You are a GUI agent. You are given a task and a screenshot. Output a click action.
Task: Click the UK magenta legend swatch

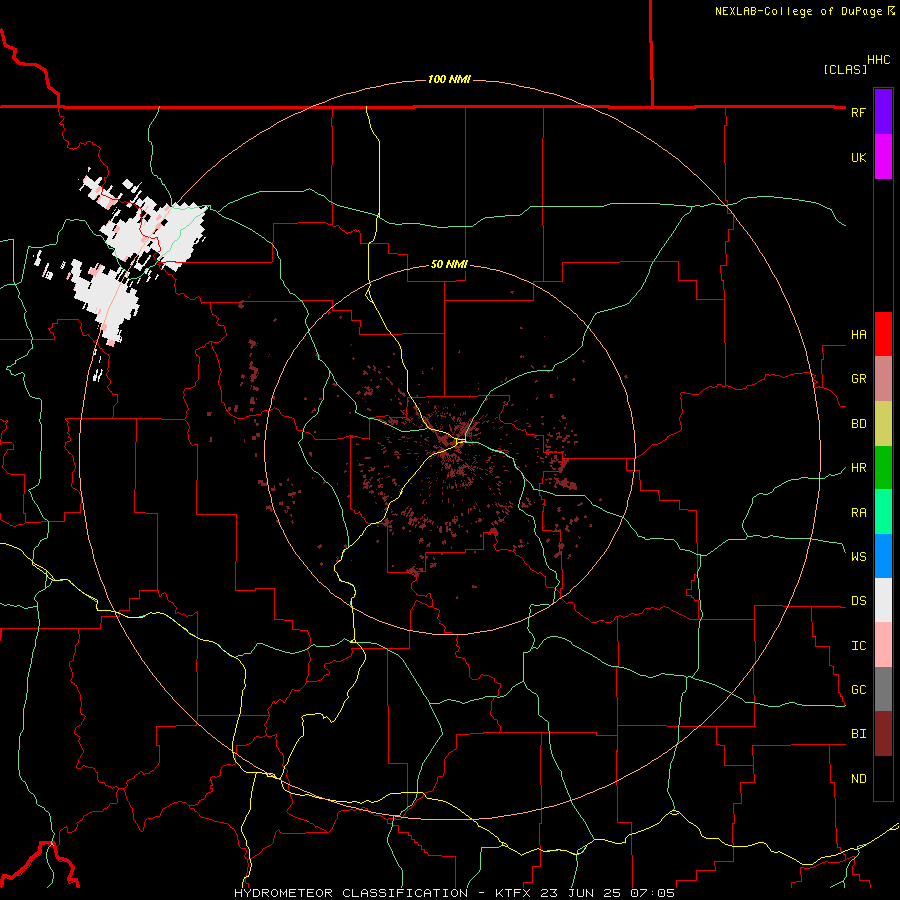(x=883, y=157)
